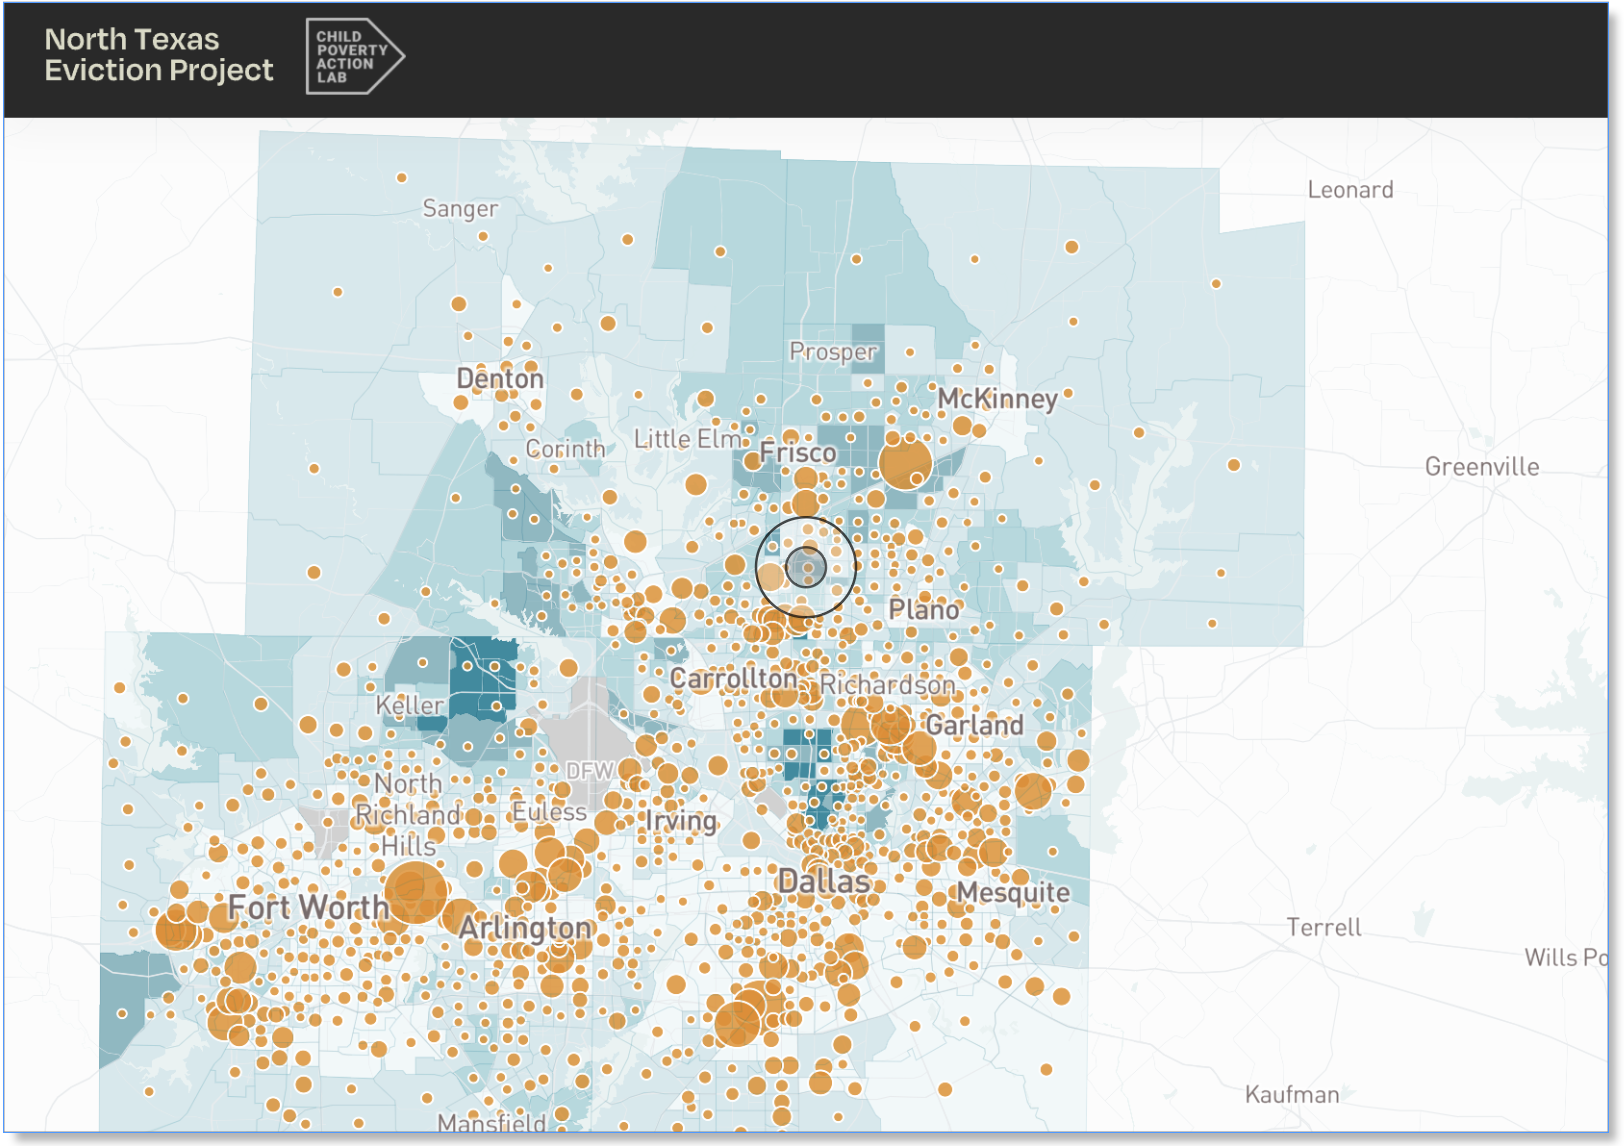Screen dimensions: 1624x1146
Task: Click the McKinney label
Action: (x=997, y=399)
